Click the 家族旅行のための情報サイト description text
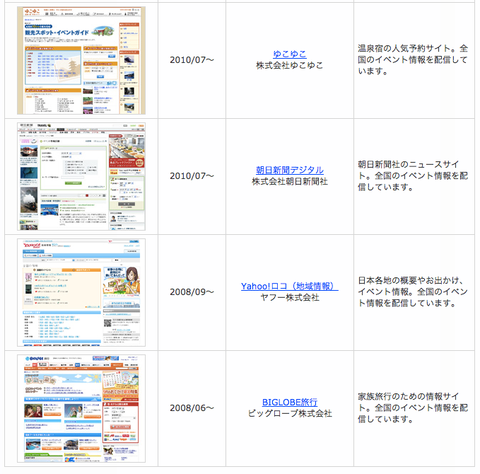The height and width of the screenshot is (474, 480). tap(413, 408)
